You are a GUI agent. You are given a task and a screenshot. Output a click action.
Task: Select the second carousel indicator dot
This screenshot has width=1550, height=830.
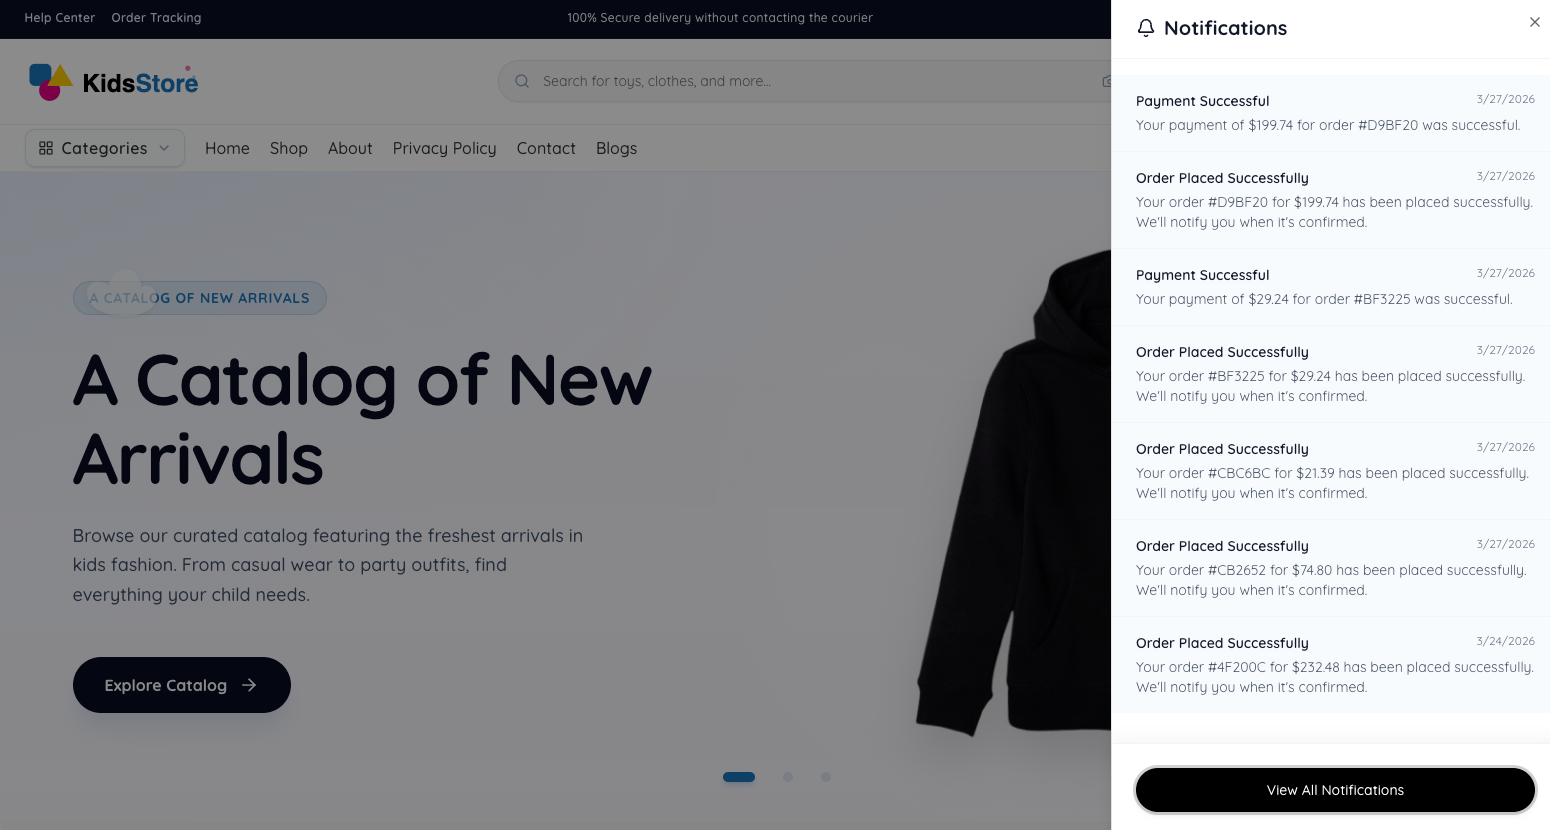click(788, 777)
